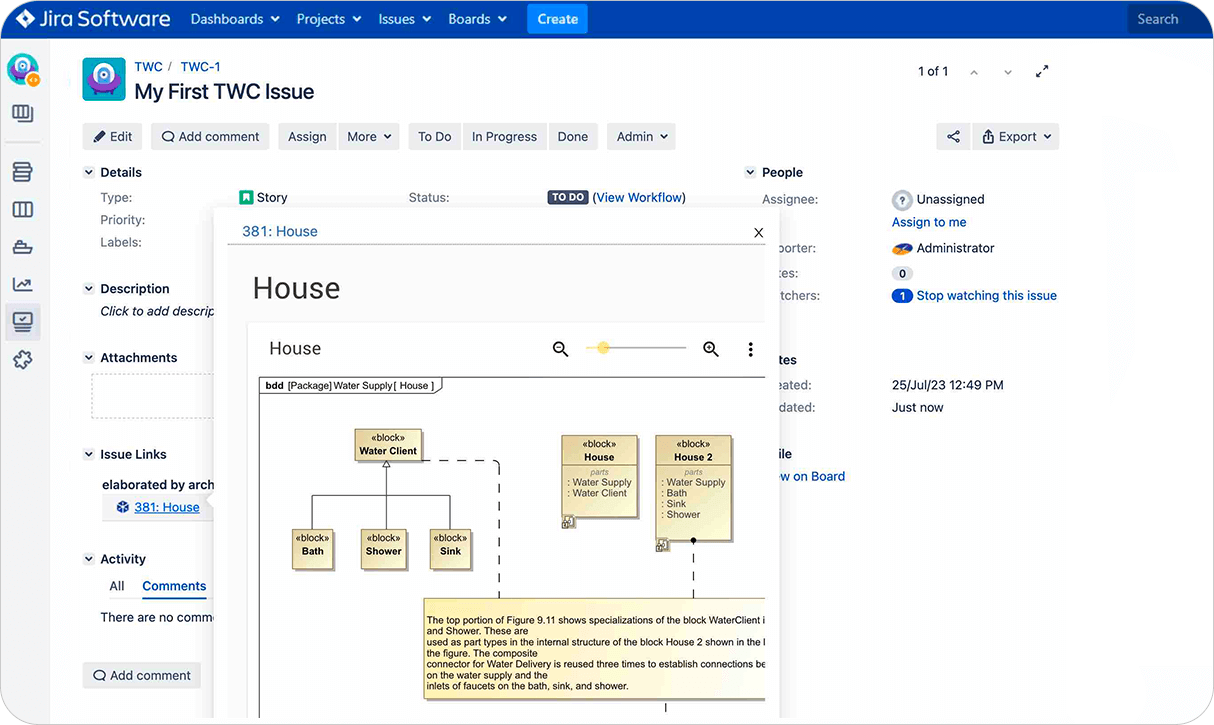
Task: Zoom out on the House diagram
Action: pyautogui.click(x=561, y=349)
